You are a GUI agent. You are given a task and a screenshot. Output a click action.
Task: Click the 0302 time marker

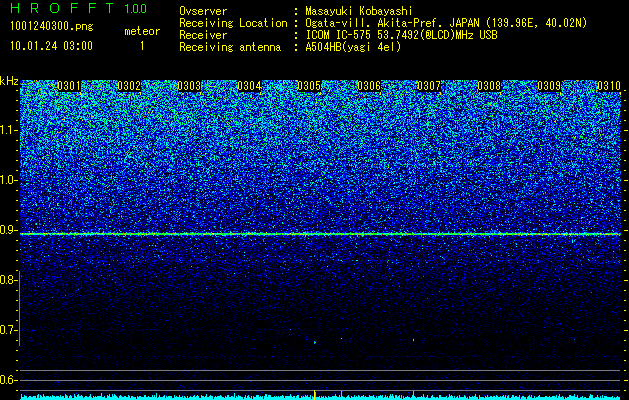[129, 86]
